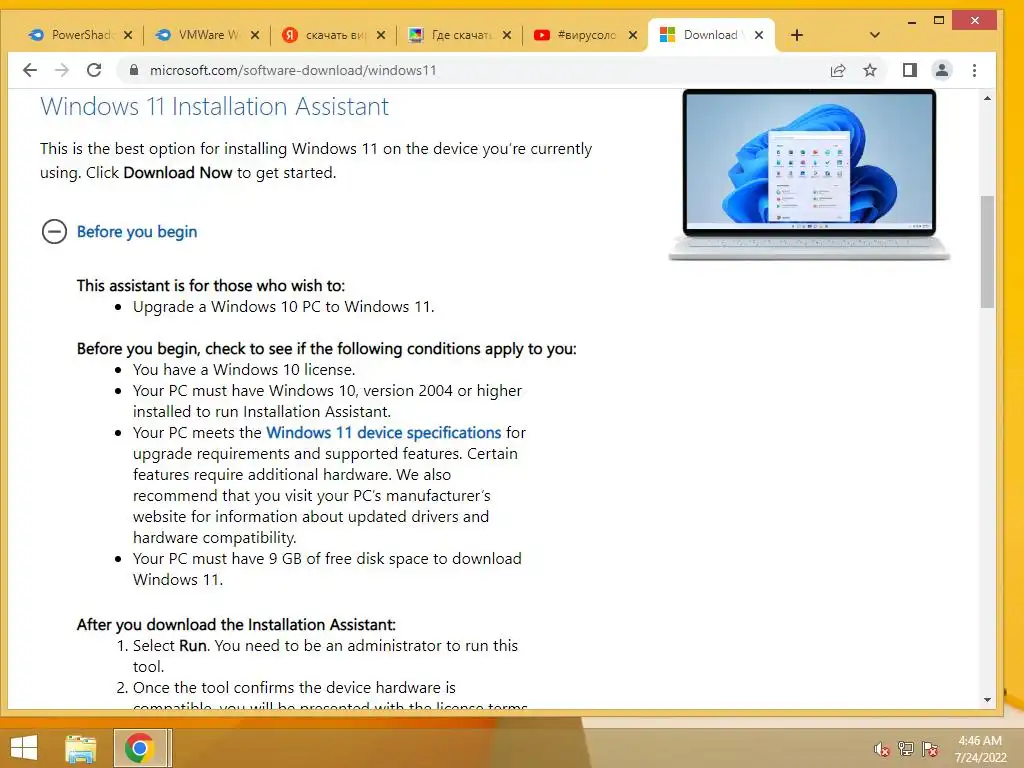Click 'After you download the Installation Assistant:' heading
Image resolution: width=1024 pixels, height=768 pixels.
click(x=236, y=624)
